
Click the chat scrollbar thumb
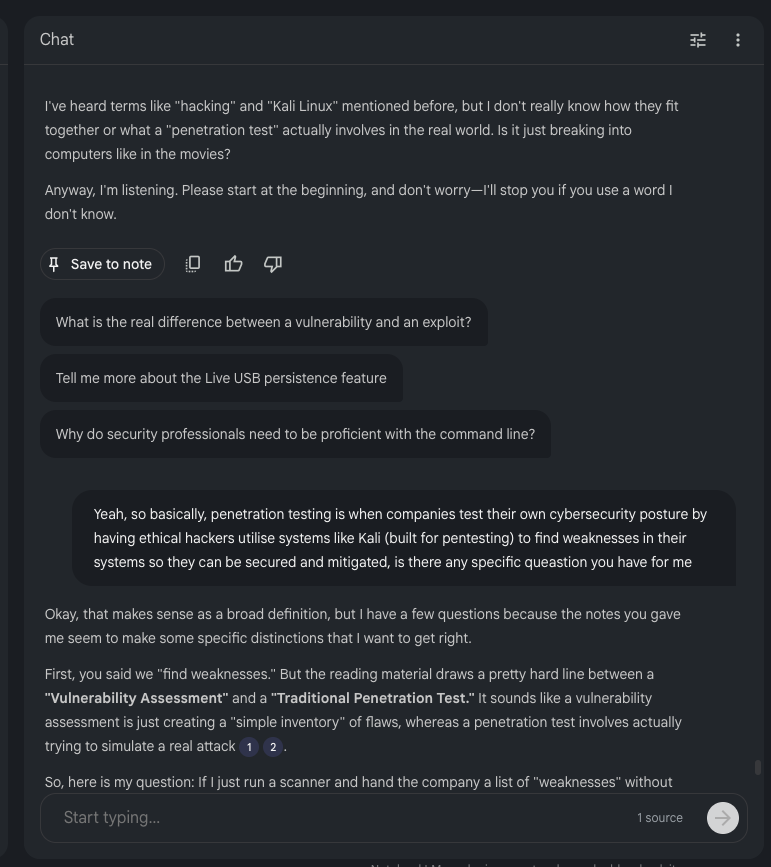[x=758, y=768]
